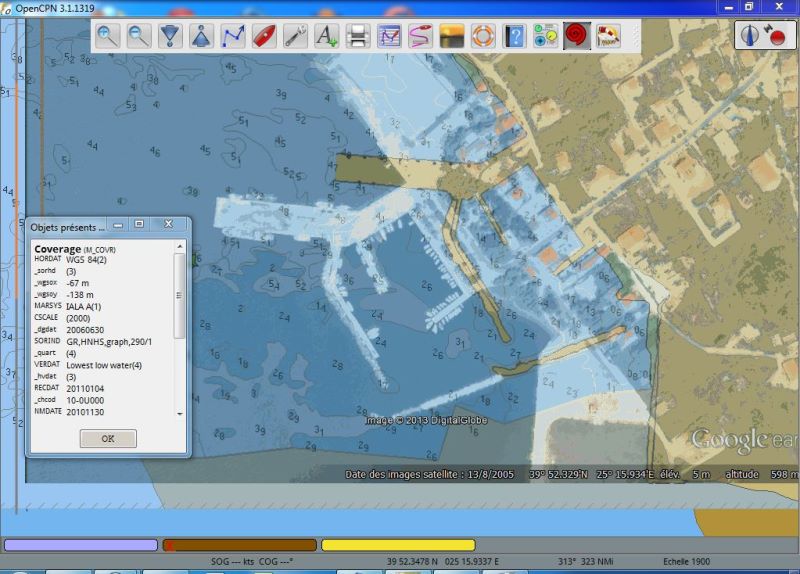Click the '20110104' RECDAT value
Viewport: 800px width, 574px height.
point(85,389)
